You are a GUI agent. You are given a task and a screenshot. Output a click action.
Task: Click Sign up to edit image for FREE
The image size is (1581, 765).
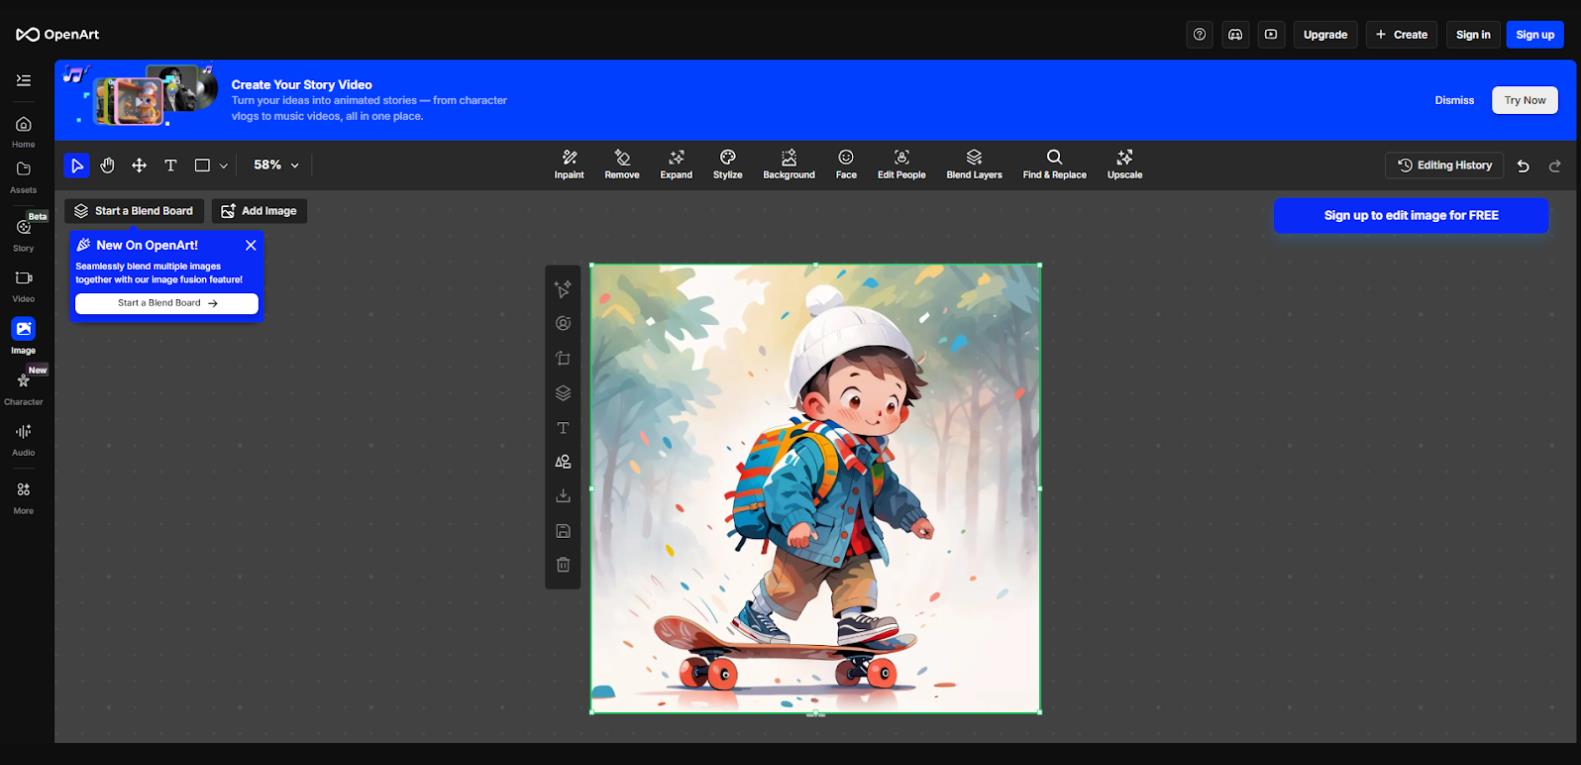click(x=1411, y=215)
